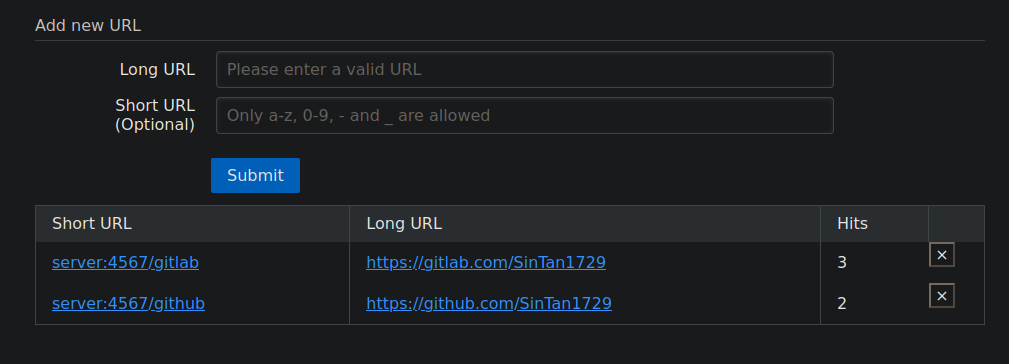Delete the gitlab short URL entry
Viewport: 1009px width, 364px height.
(941, 255)
